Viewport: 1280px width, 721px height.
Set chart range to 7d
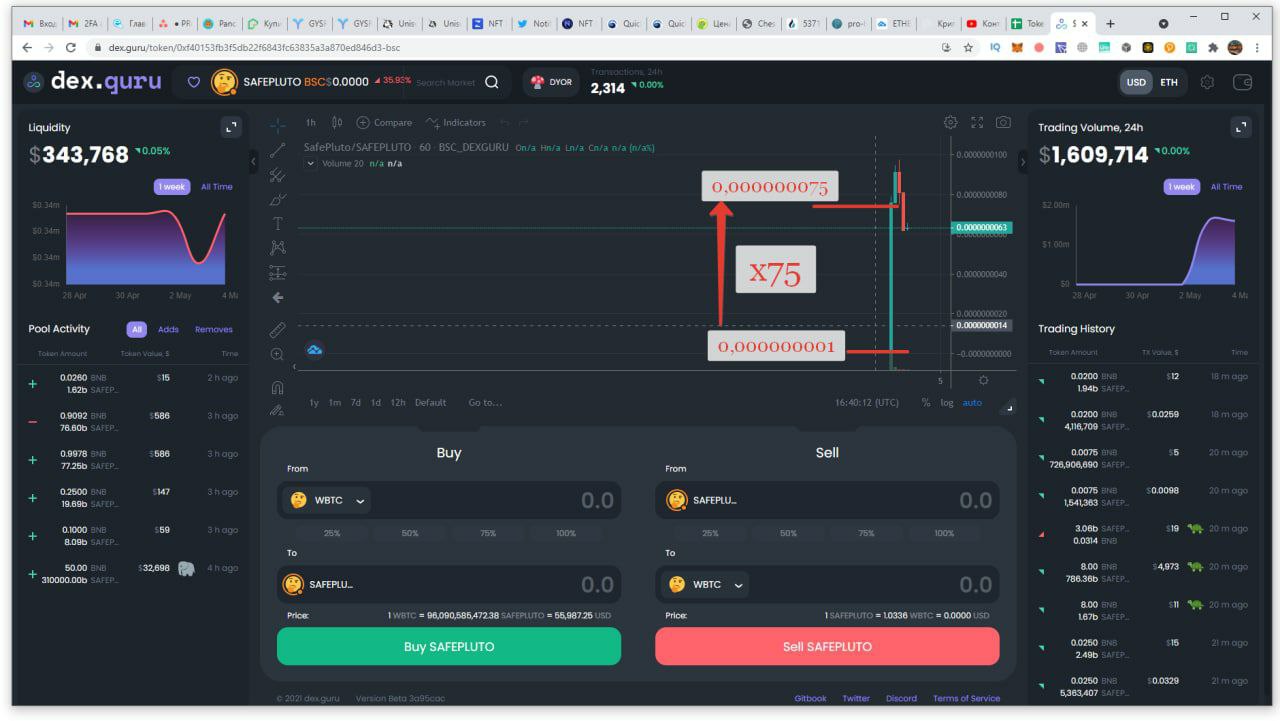click(355, 402)
